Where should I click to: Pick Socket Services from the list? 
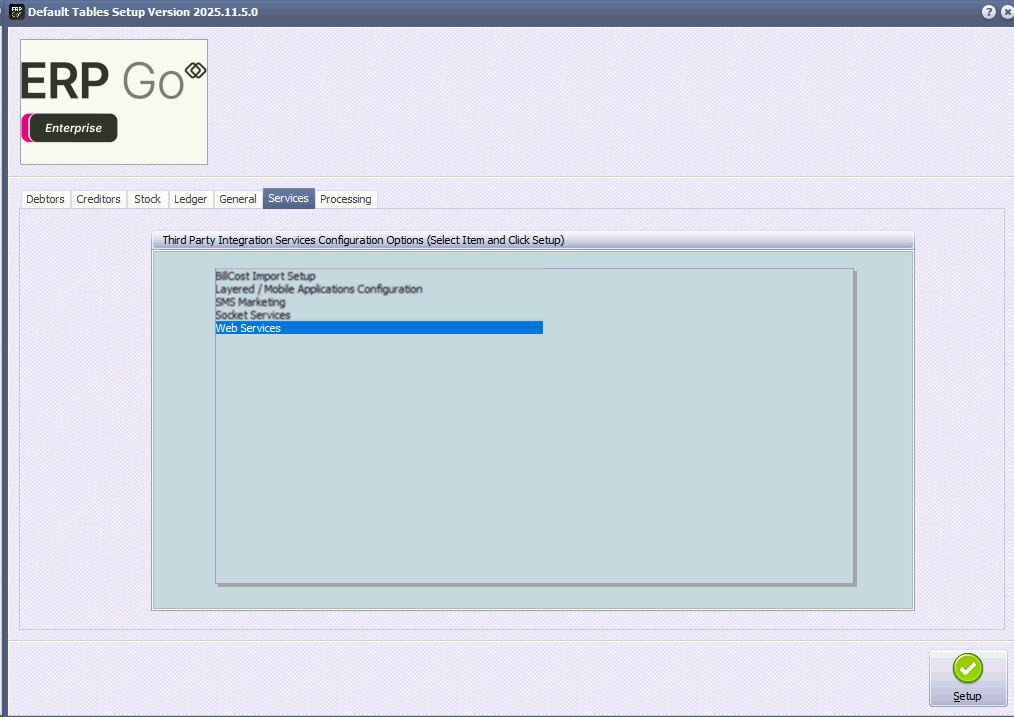(252, 315)
